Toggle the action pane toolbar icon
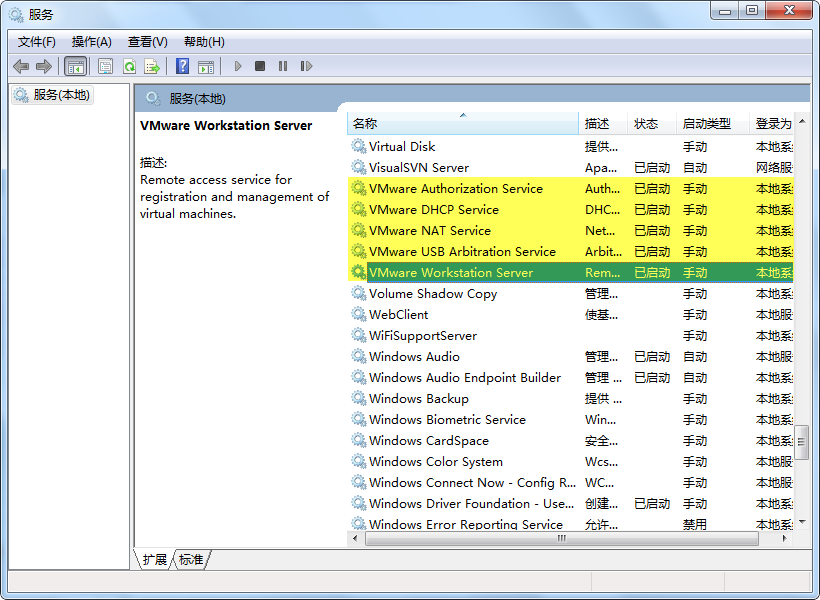Image resolution: width=820 pixels, height=600 pixels. pos(206,66)
